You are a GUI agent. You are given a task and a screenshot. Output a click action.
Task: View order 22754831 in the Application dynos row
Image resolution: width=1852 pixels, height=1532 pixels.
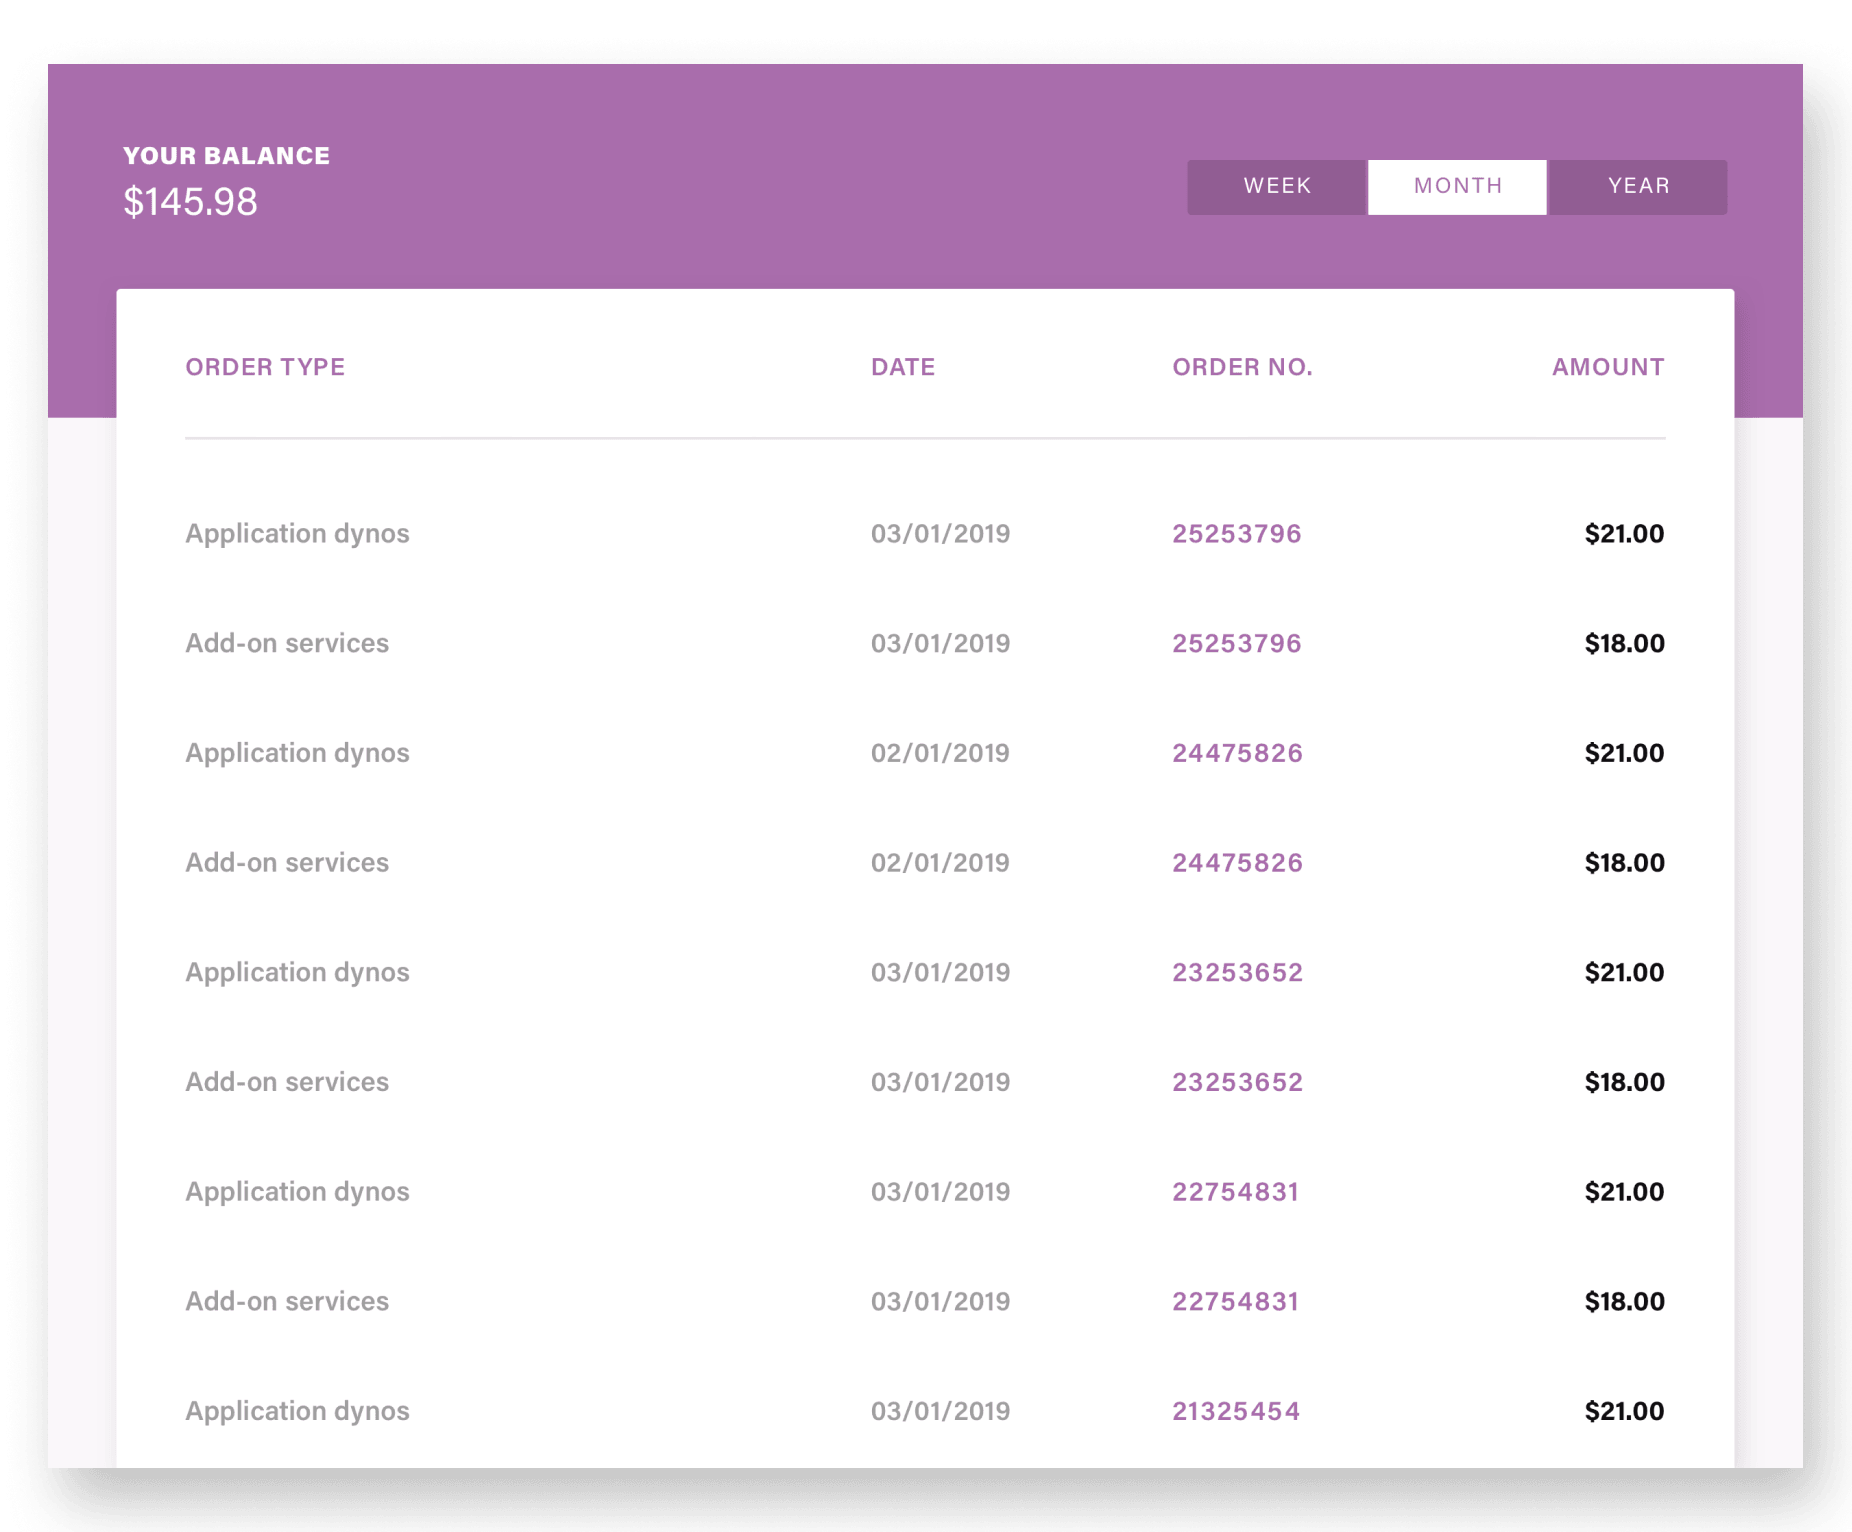coord(1235,1192)
